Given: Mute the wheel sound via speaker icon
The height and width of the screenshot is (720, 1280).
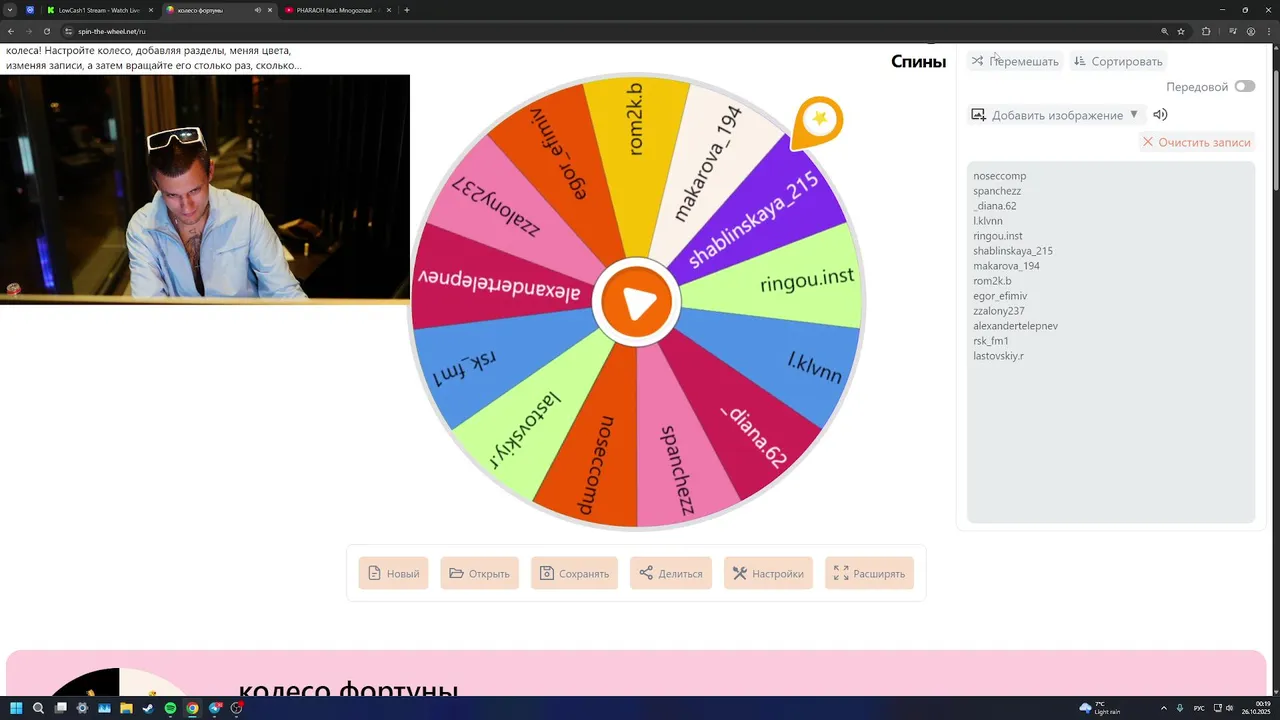Looking at the screenshot, I should [1160, 115].
